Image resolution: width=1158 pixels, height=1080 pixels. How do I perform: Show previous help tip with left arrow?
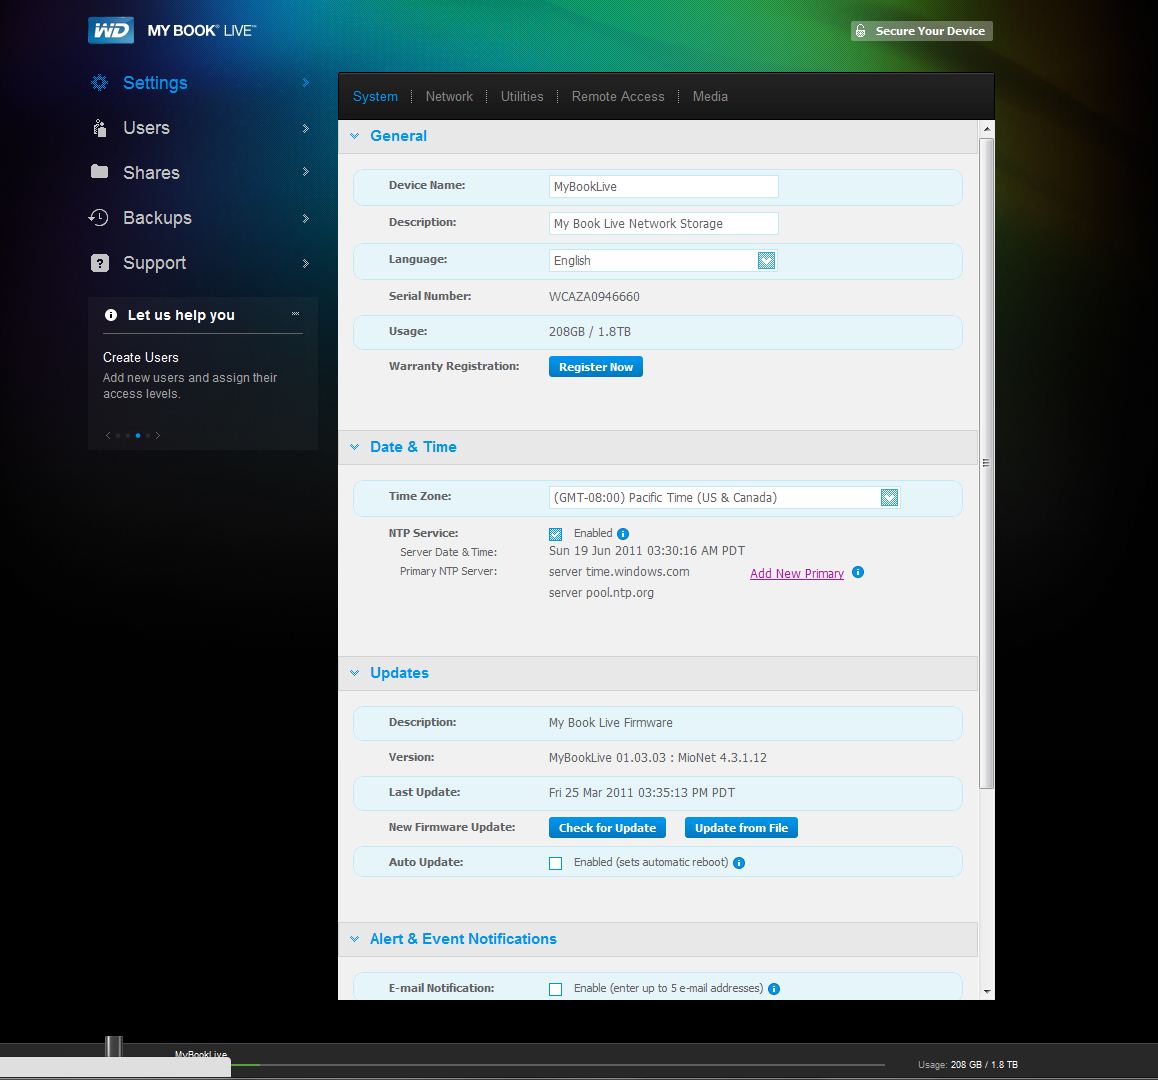108,435
